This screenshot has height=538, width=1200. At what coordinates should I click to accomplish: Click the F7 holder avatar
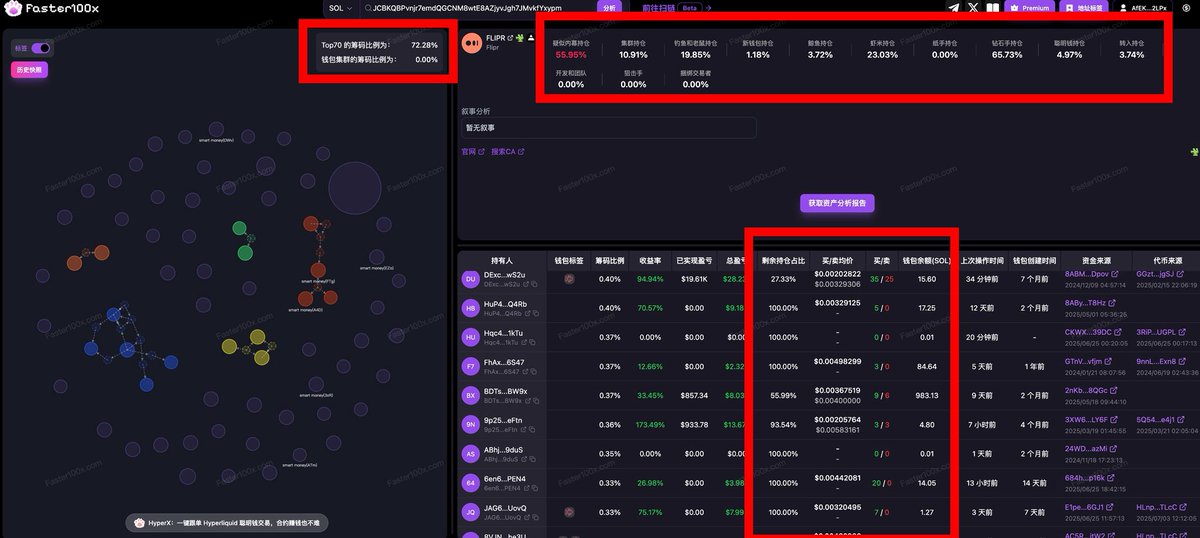(469, 366)
